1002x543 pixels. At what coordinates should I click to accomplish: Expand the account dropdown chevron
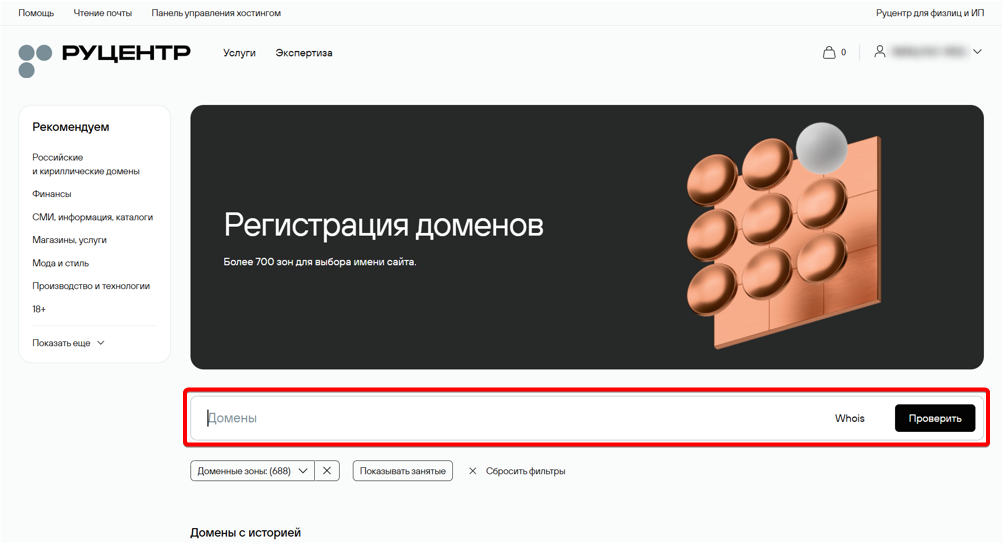(977, 52)
